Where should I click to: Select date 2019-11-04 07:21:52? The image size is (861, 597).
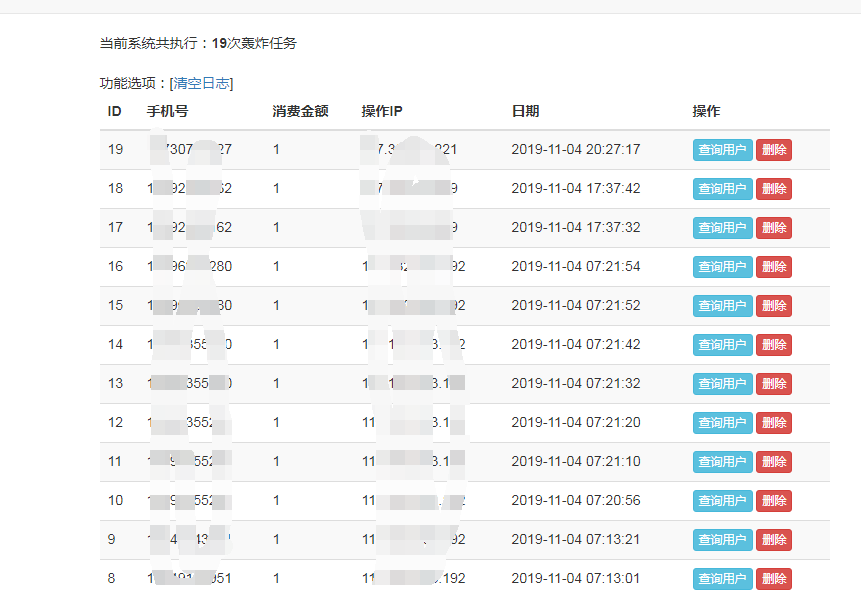click(575, 305)
